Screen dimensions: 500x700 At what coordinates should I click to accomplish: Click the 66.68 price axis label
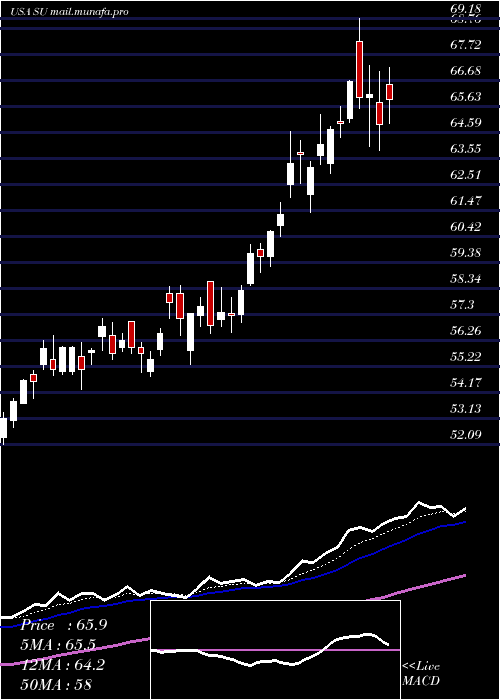[x=466, y=71]
